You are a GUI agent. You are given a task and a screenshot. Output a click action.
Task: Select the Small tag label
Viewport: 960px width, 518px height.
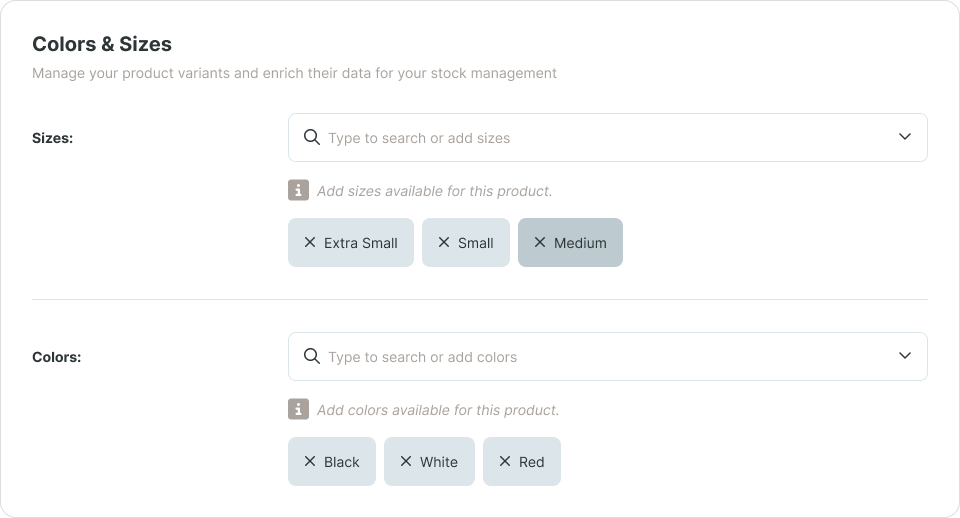[476, 243]
